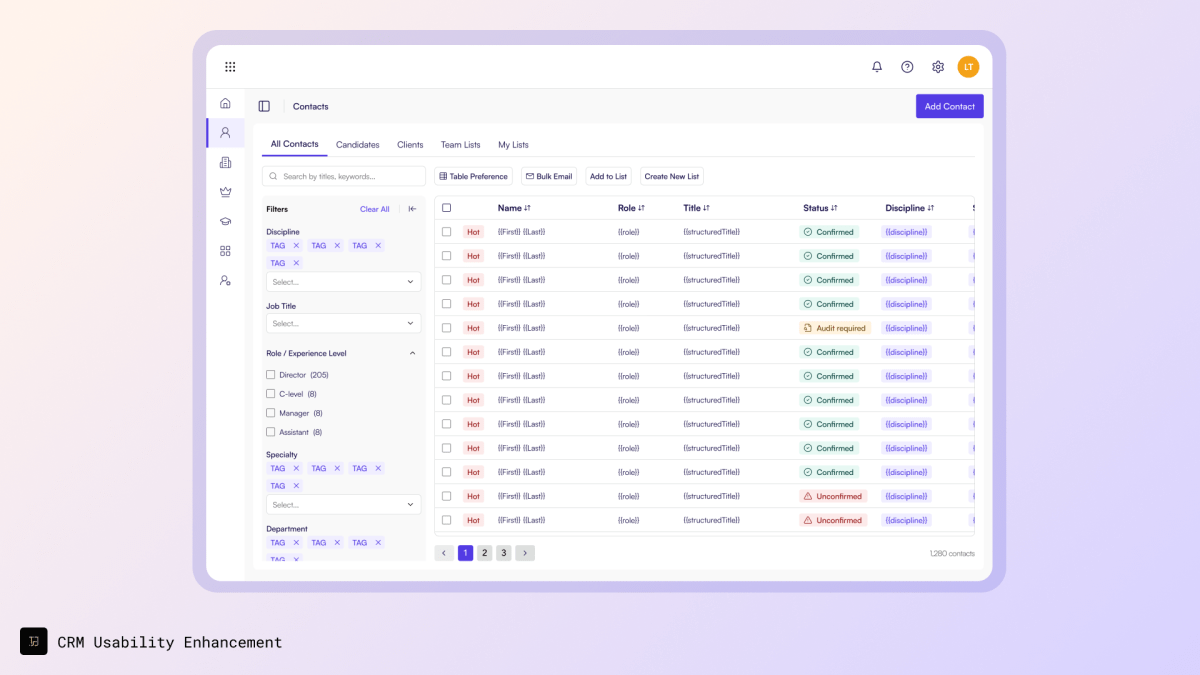Check the Director (205) filter checkbox
Screen dimensions: 1200x675
271,374
